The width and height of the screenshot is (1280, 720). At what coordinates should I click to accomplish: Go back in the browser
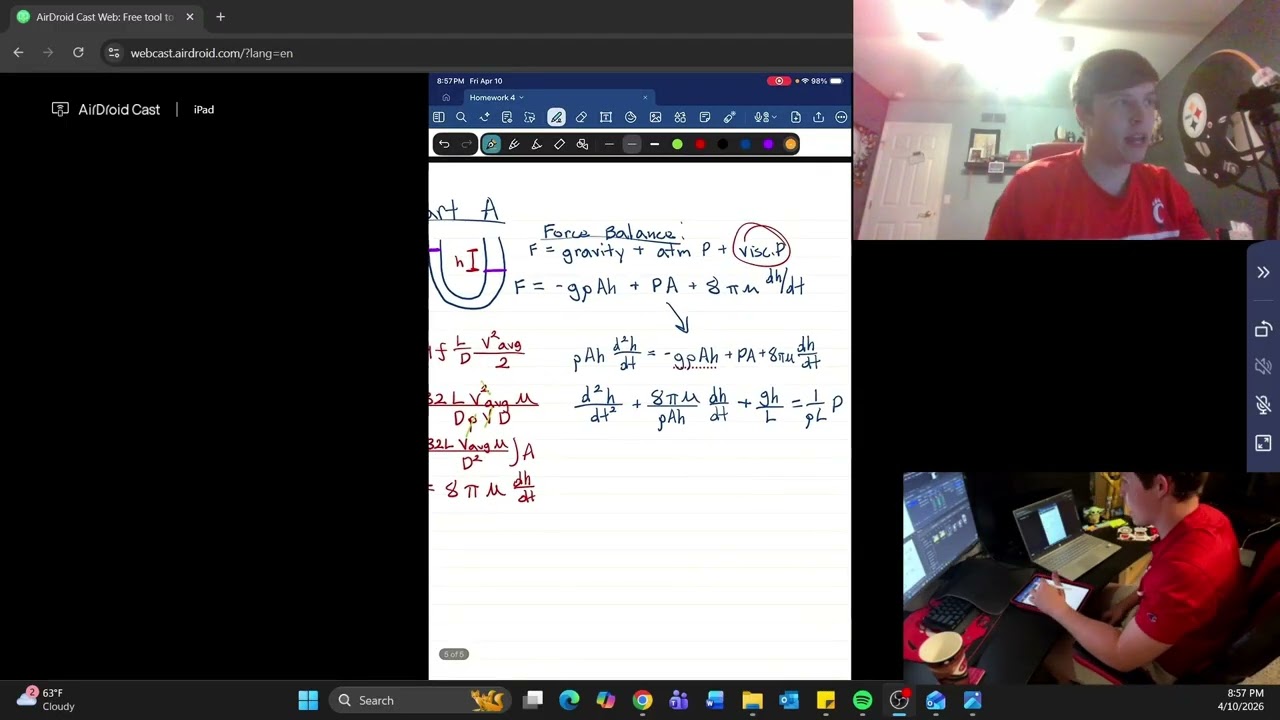(x=18, y=53)
